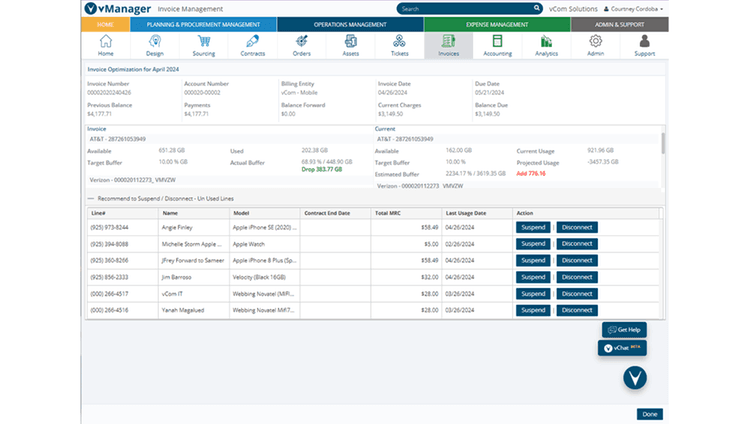Open the Orders icon

click(x=301, y=45)
